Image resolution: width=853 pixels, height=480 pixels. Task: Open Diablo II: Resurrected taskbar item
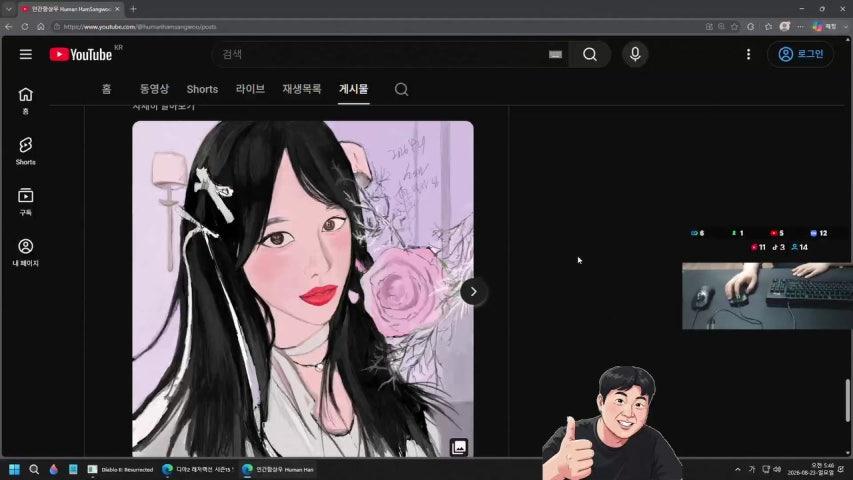[121, 469]
